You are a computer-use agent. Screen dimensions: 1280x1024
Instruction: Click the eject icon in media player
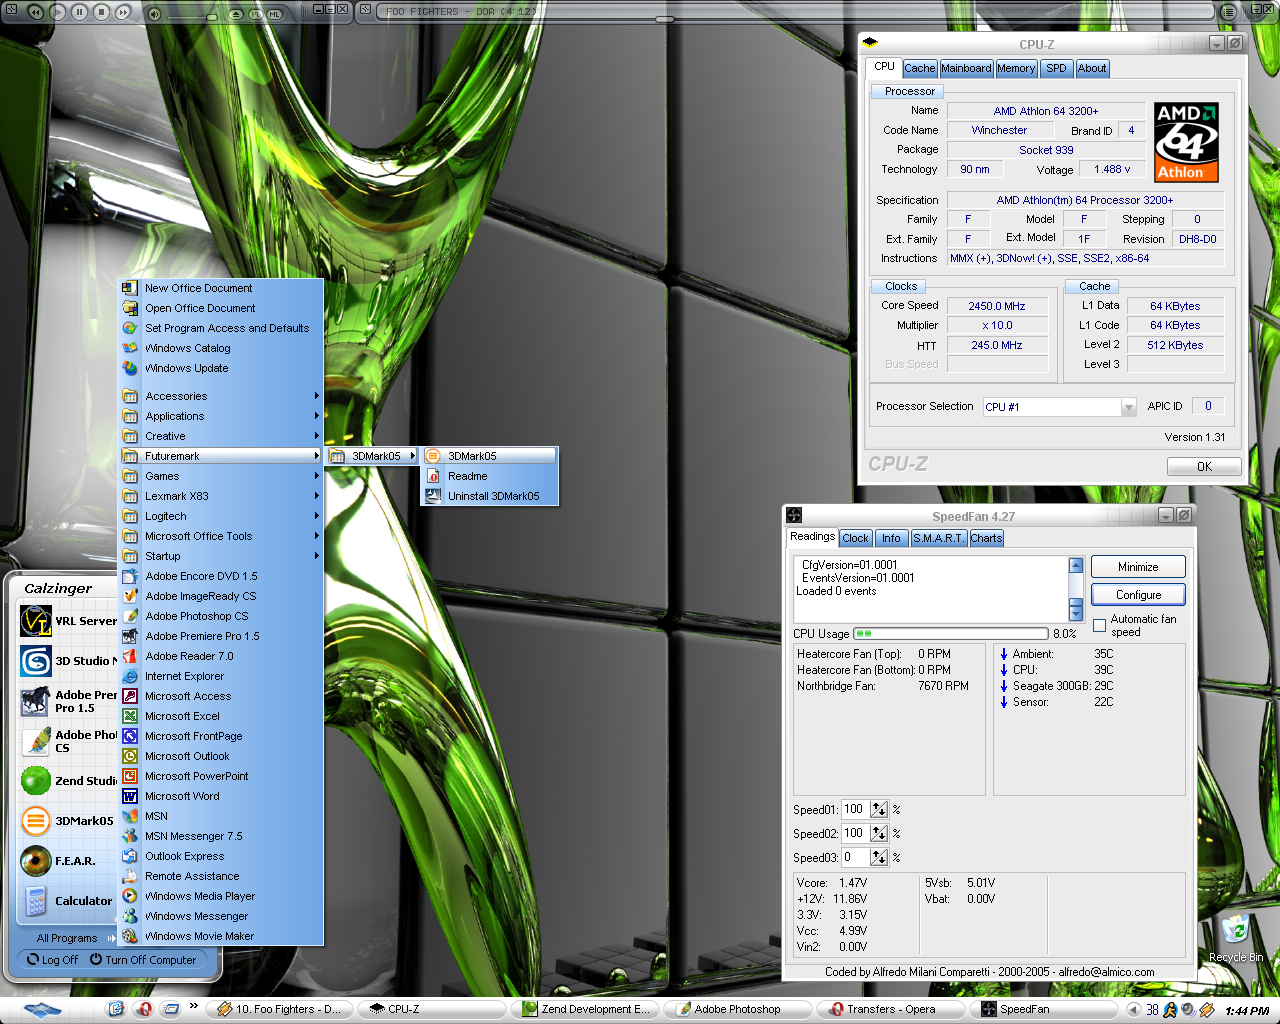tap(236, 14)
